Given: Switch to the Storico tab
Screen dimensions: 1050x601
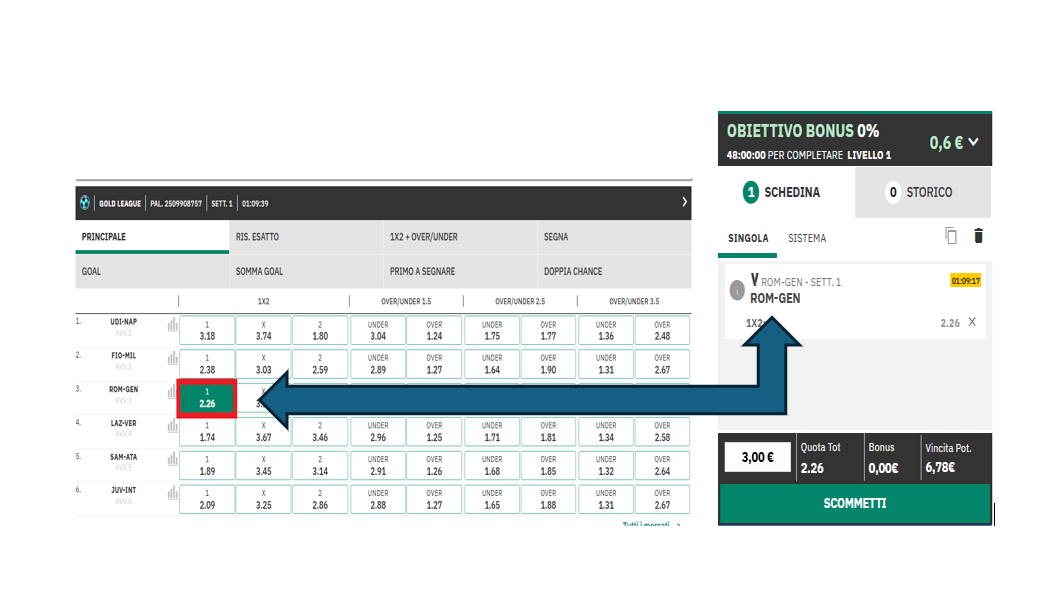Looking at the screenshot, I should point(922,192).
